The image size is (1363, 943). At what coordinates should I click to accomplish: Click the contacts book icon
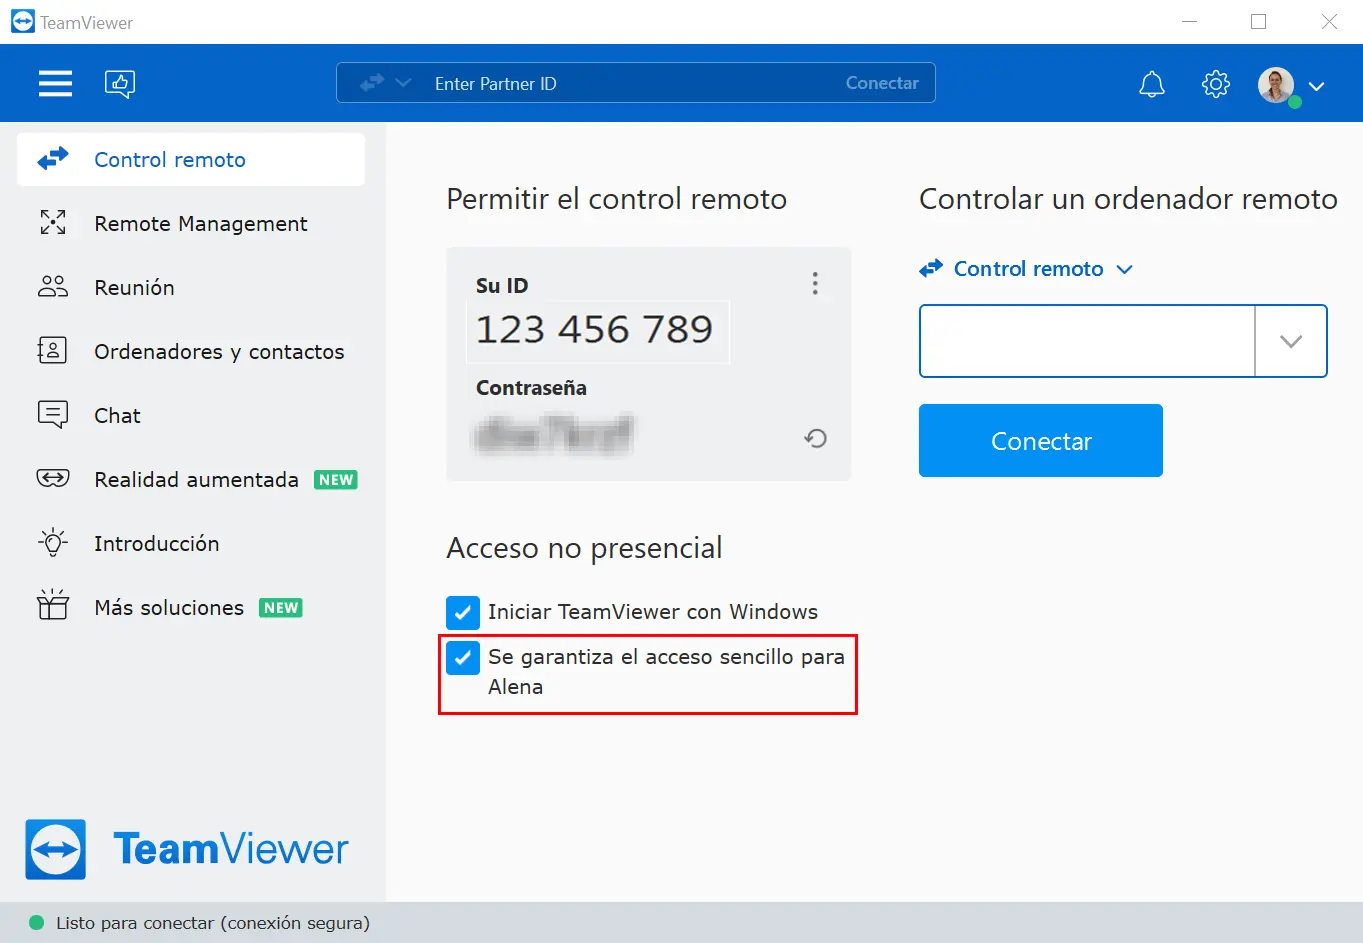click(x=52, y=350)
